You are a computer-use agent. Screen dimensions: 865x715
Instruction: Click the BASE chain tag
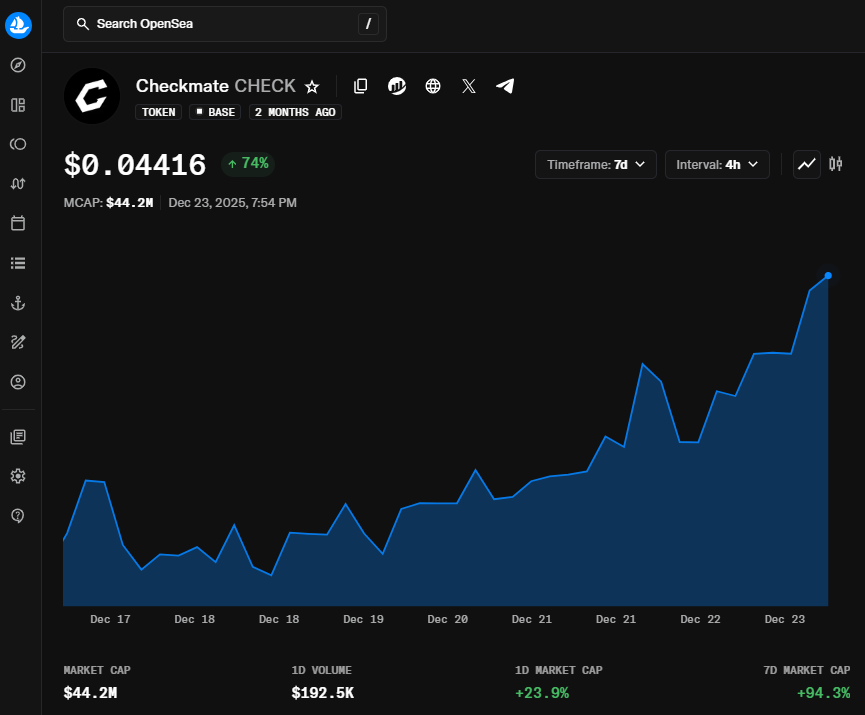click(215, 112)
